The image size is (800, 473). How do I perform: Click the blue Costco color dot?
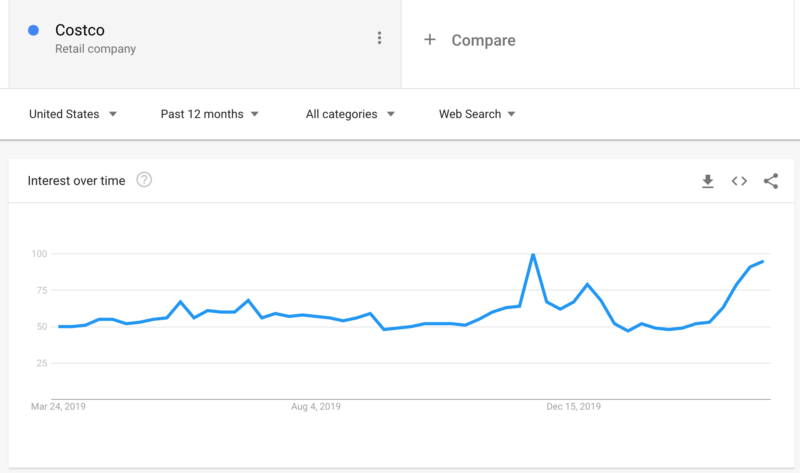pos(34,31)
